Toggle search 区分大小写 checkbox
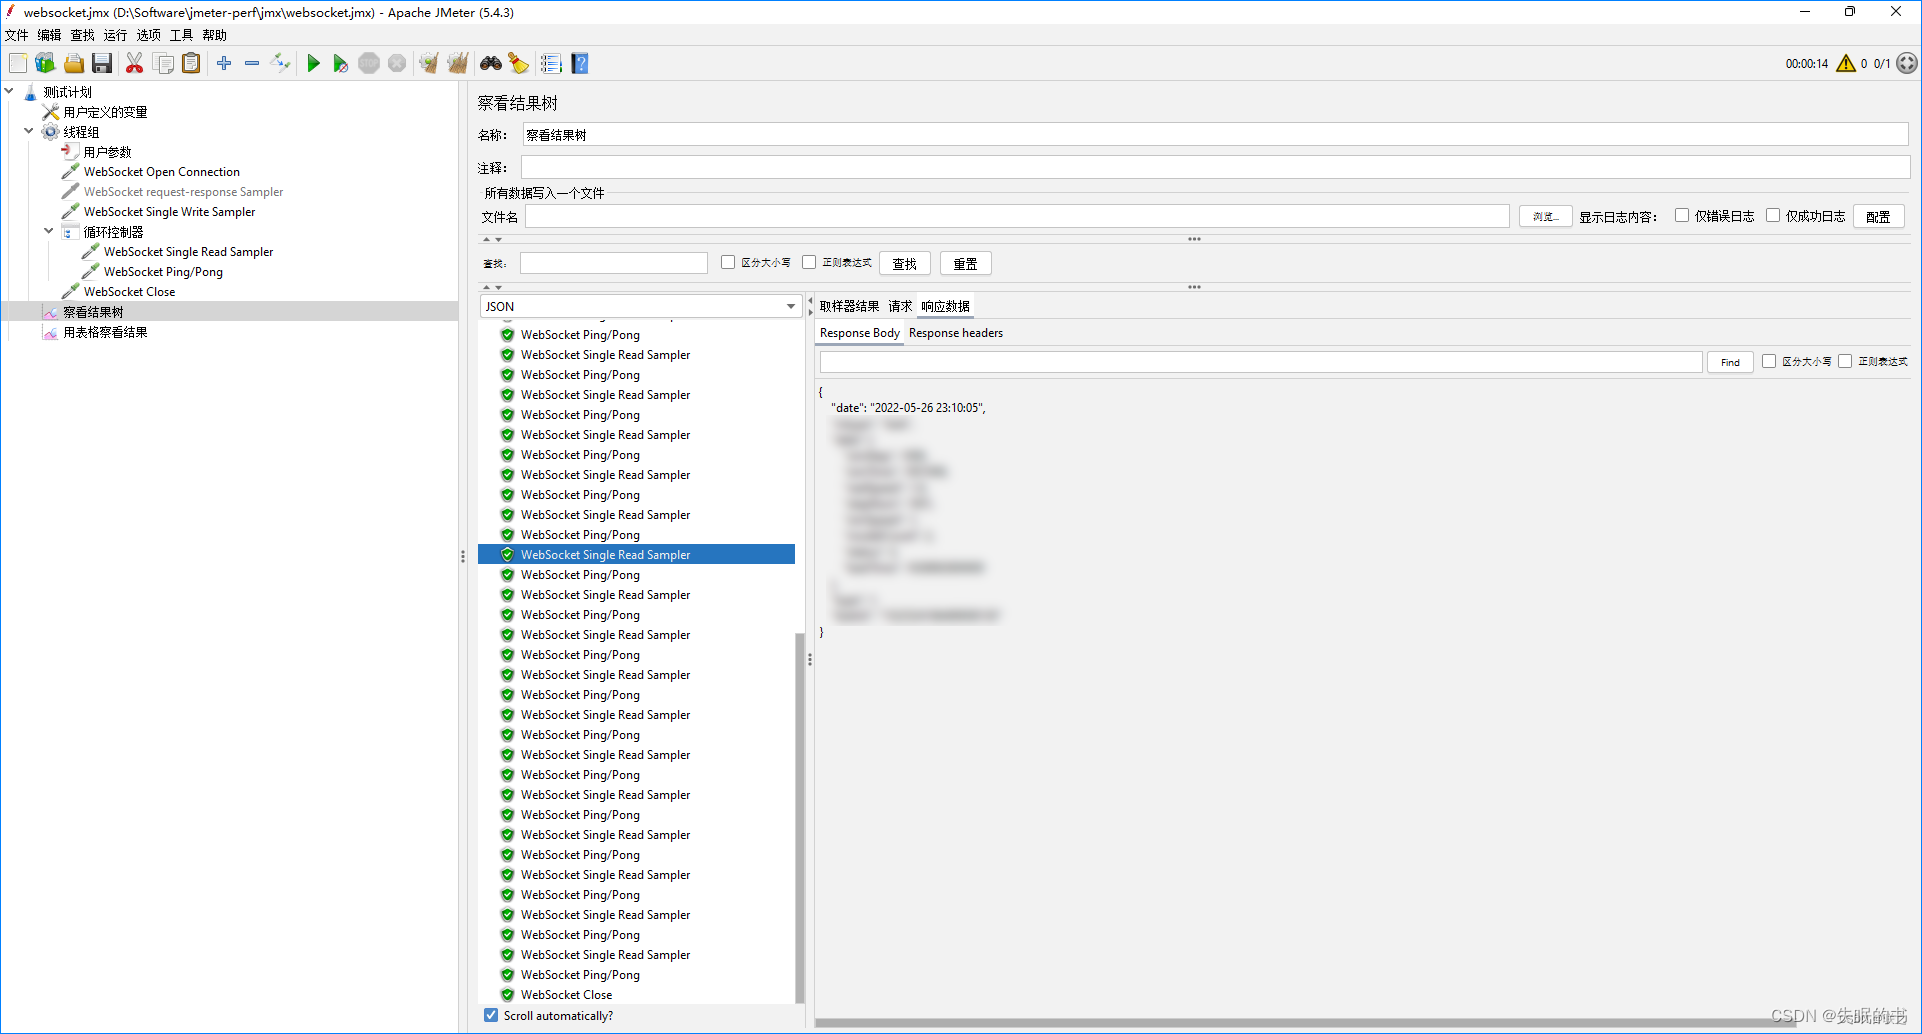Screen dimensions: 1922x1034 728,263
